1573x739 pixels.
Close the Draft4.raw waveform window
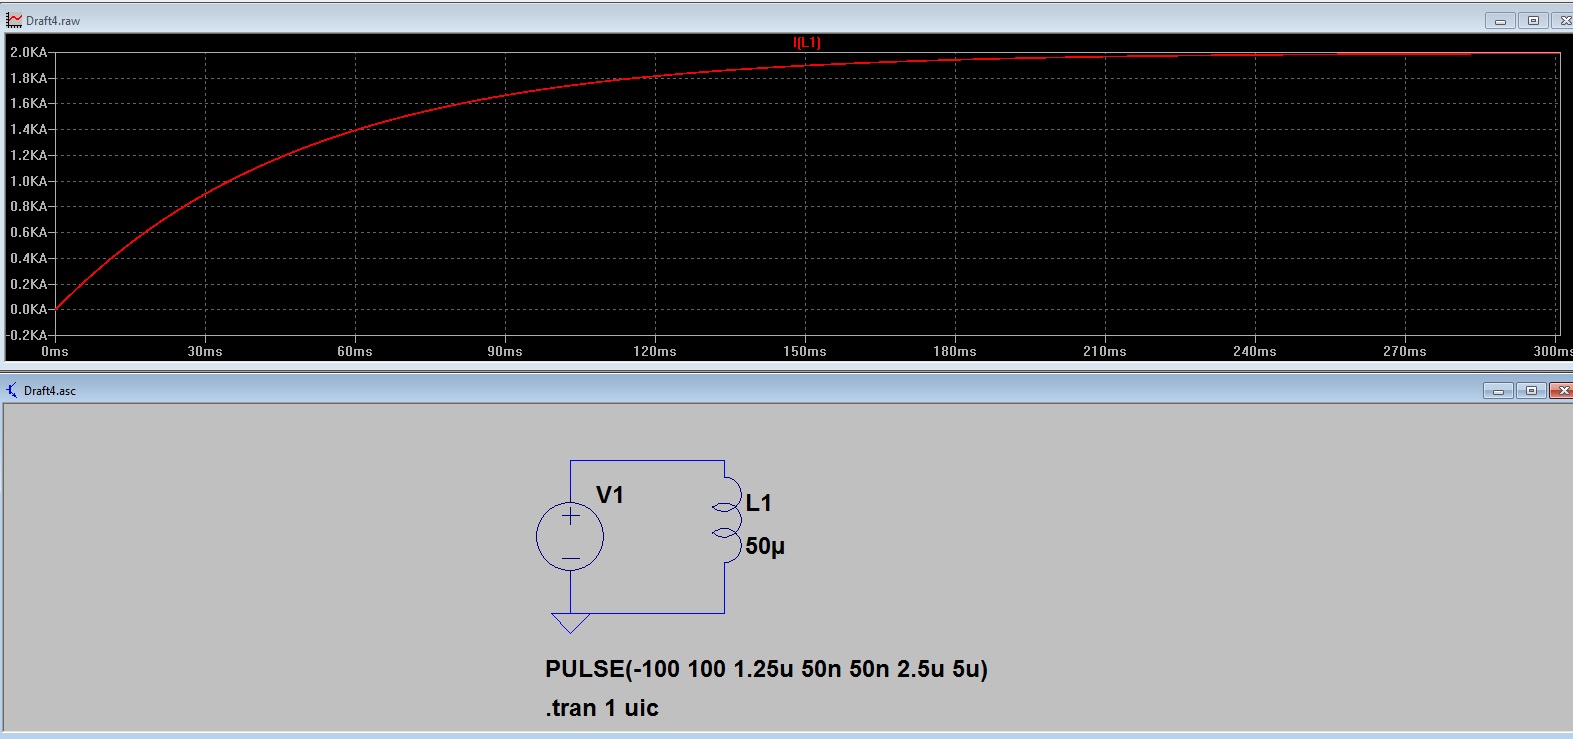point(1563,20)
